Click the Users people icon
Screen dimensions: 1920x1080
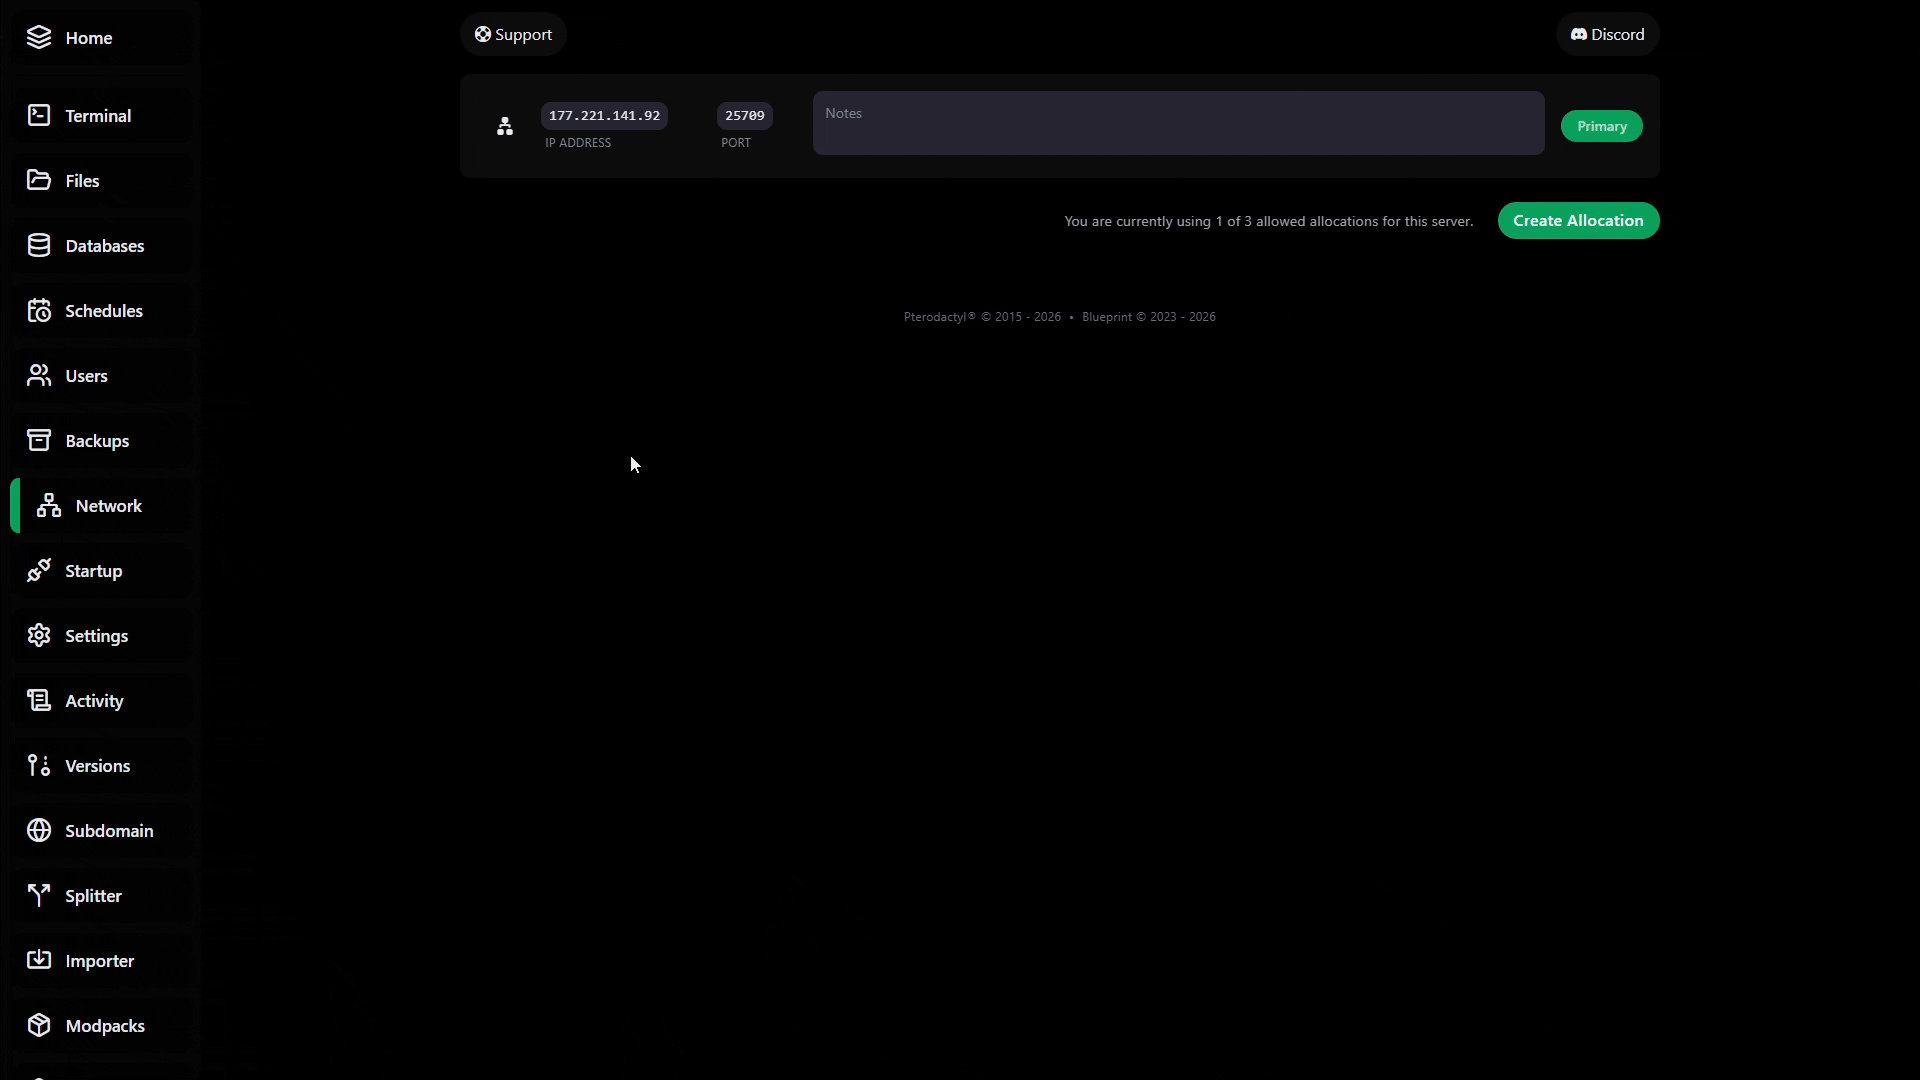39,376
